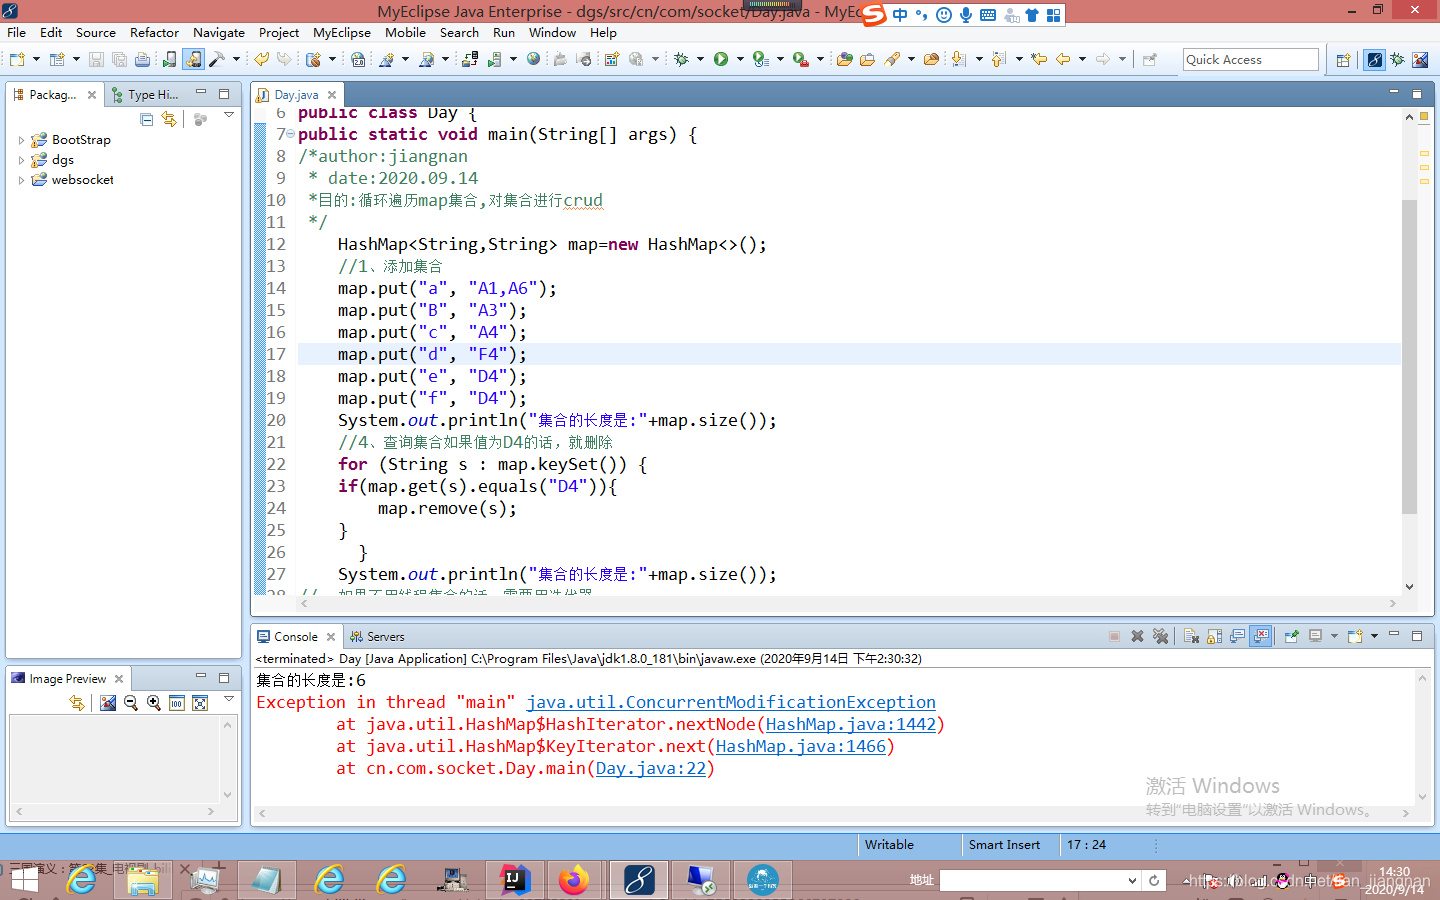Open the Run button dropdown arrow
Screen dimensions: 1440x900
click(740, 60)
